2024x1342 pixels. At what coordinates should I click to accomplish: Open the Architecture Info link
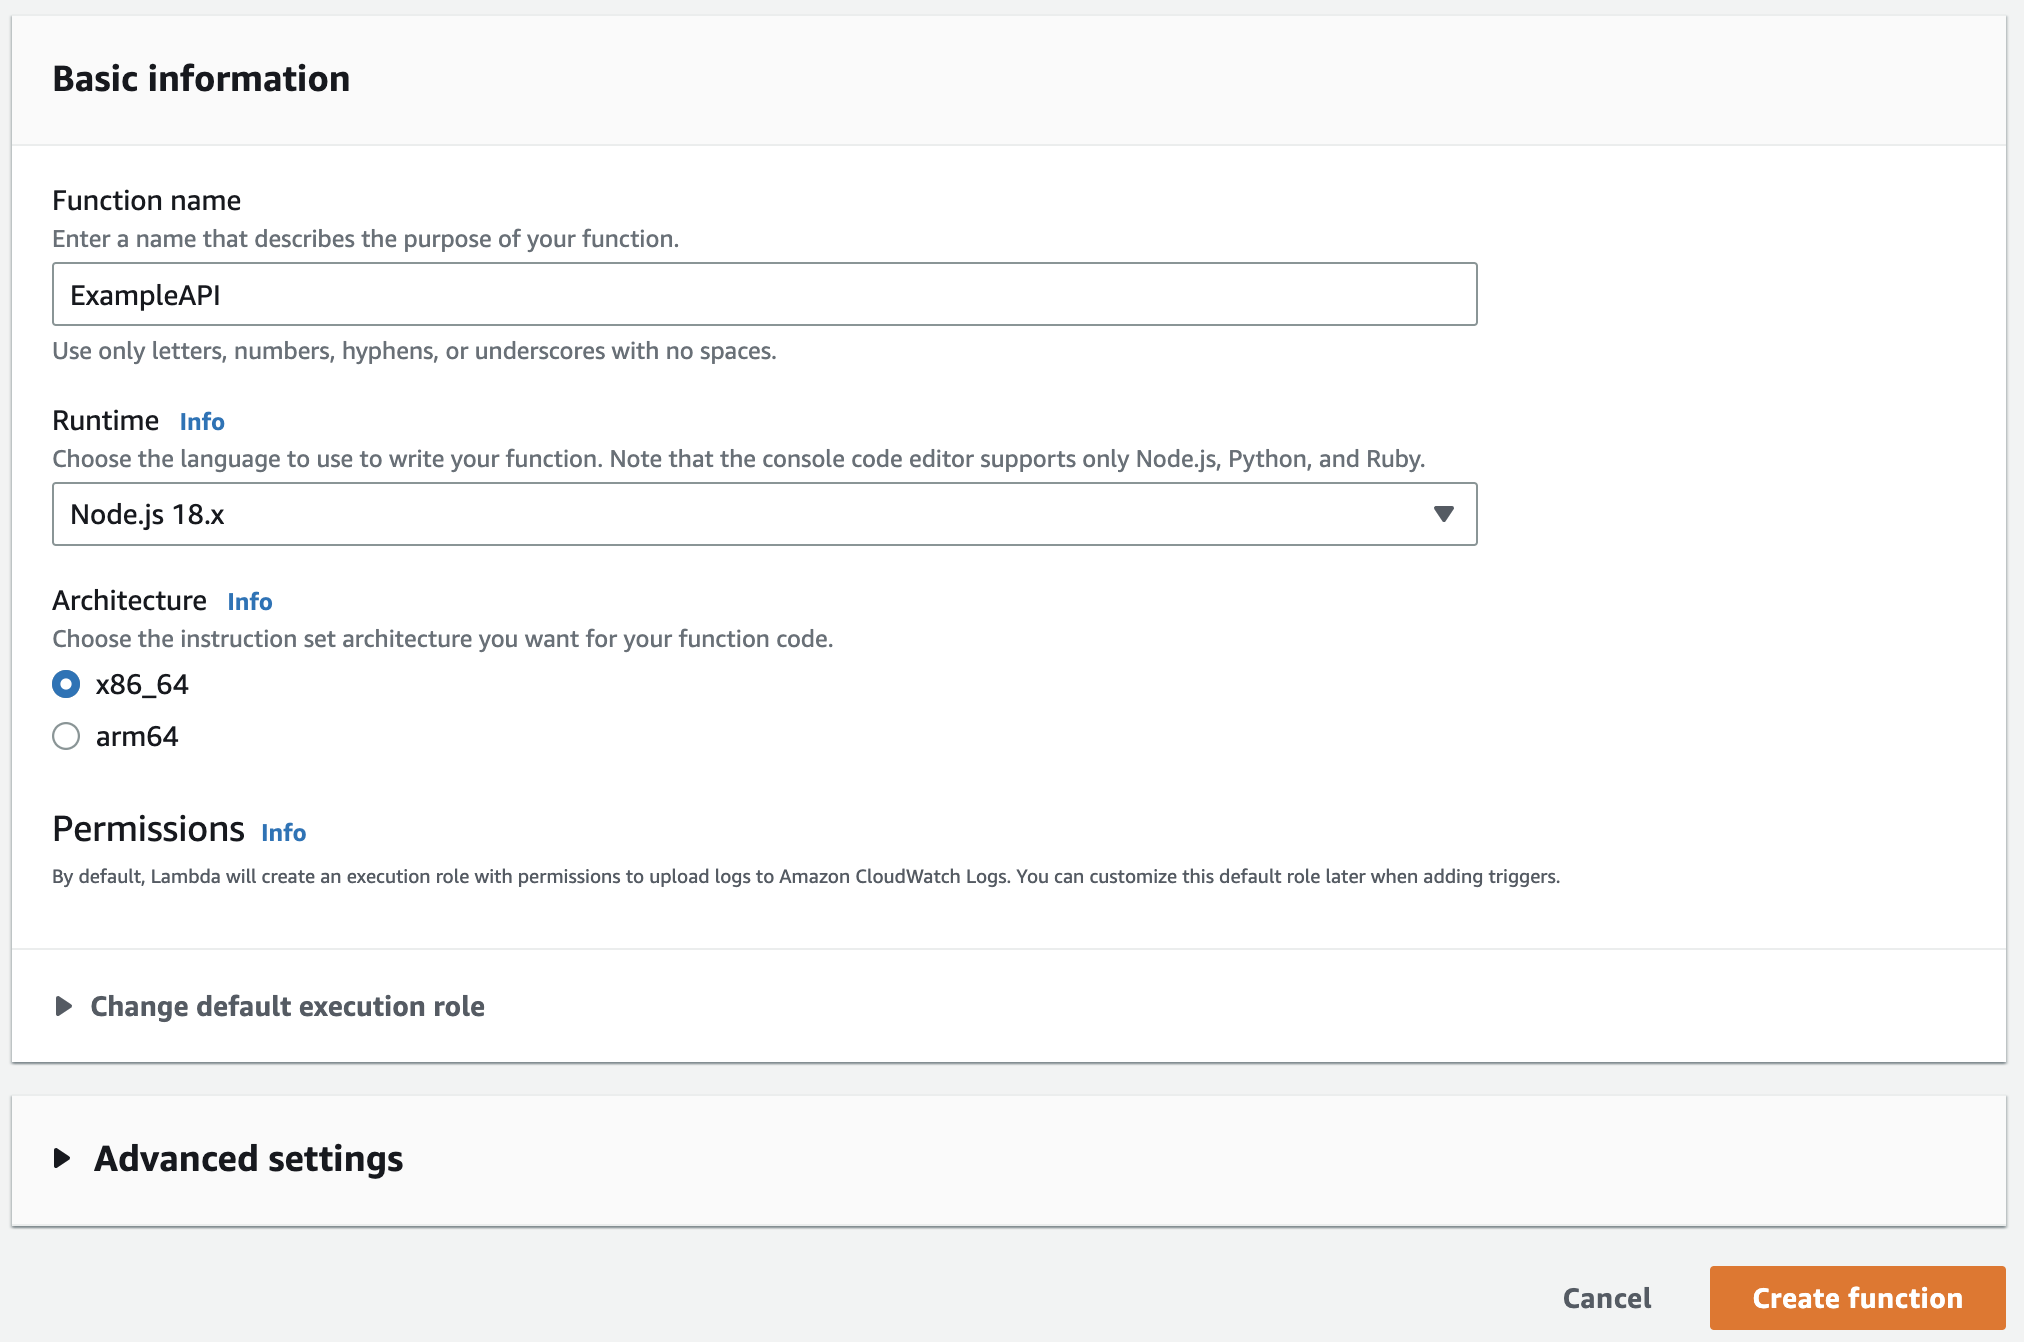(249, 601)
